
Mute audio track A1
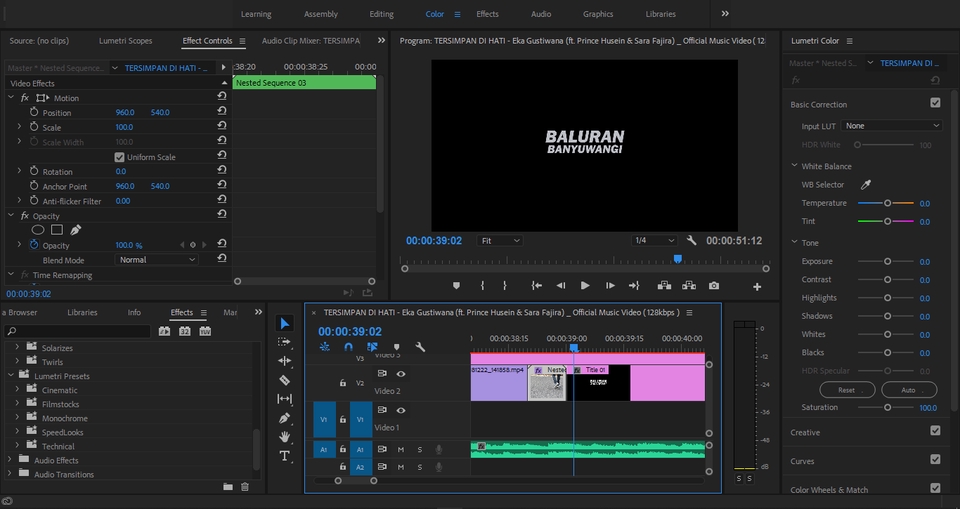tap(400, 450)
